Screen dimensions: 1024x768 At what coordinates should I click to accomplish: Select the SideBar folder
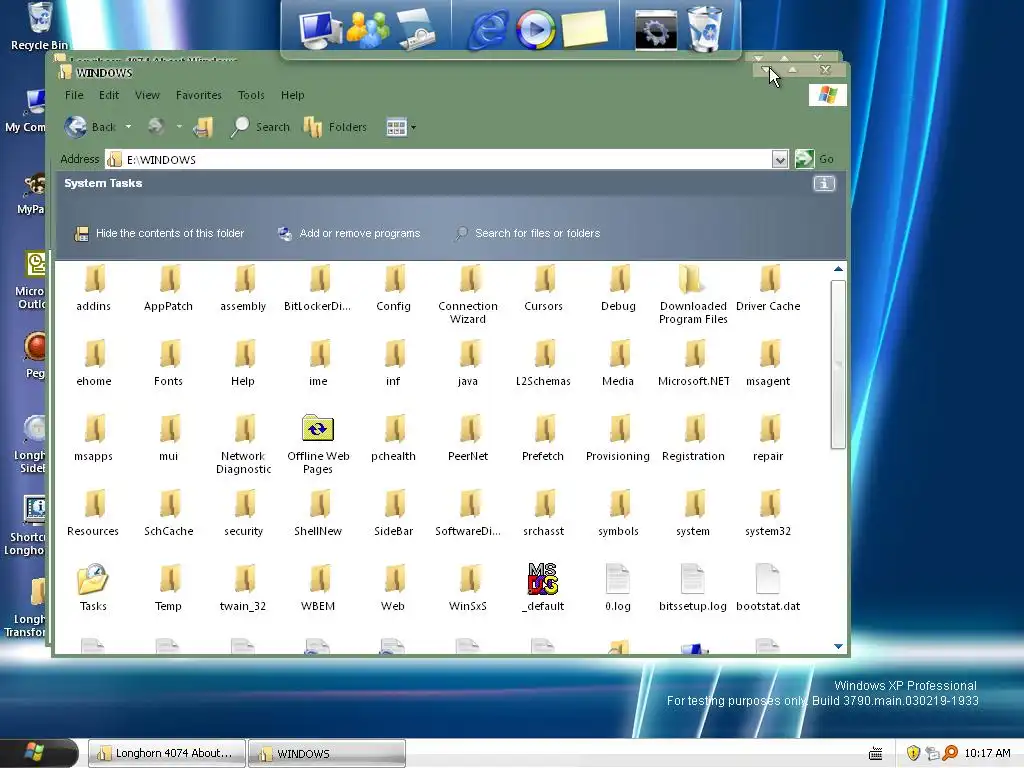(393, 513)
